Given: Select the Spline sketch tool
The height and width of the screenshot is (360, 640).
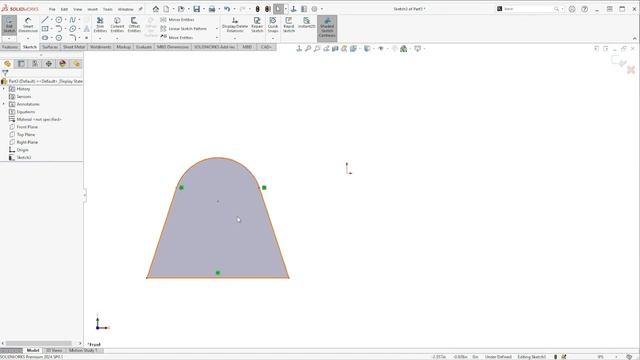Looking at the screenshot, I should 73,20.
